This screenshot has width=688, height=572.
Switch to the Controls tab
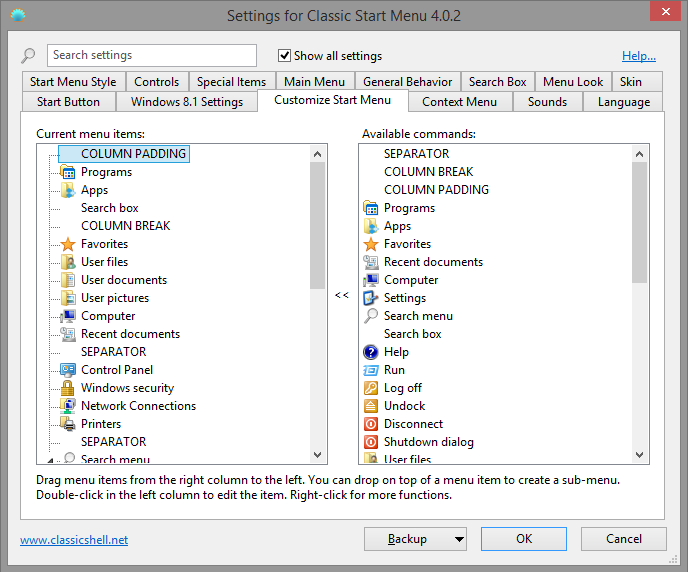click(157, 82)
